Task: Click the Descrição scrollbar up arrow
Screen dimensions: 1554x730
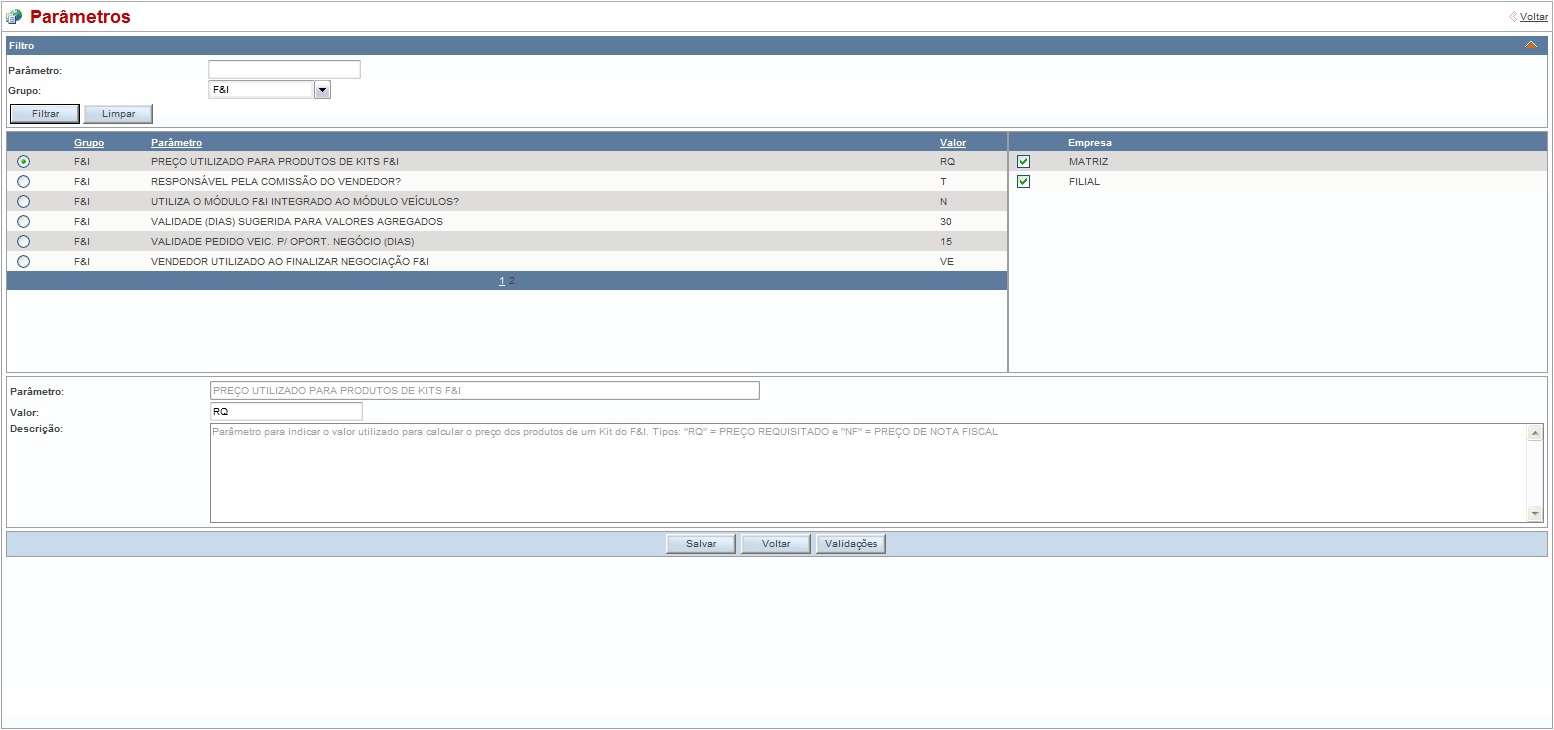Action: (1535, 432)
